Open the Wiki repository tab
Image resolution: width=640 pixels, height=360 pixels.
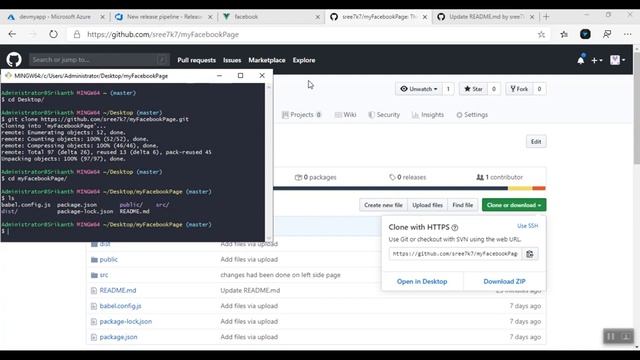coord(345,115)
